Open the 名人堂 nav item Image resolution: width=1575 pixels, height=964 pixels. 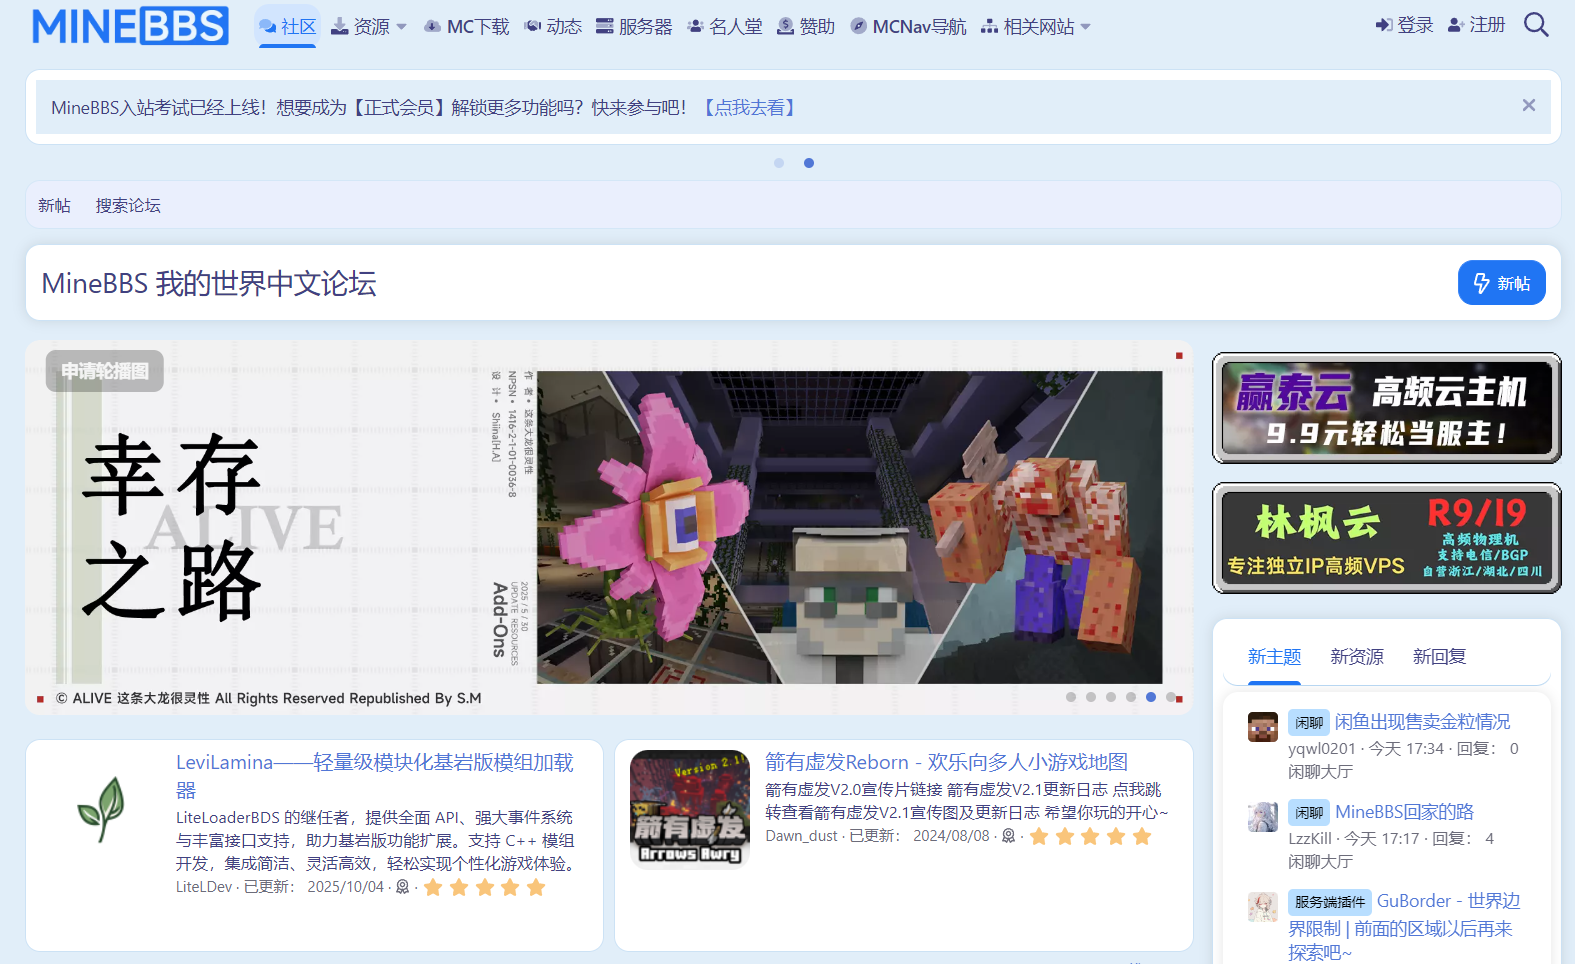point(724,26)
